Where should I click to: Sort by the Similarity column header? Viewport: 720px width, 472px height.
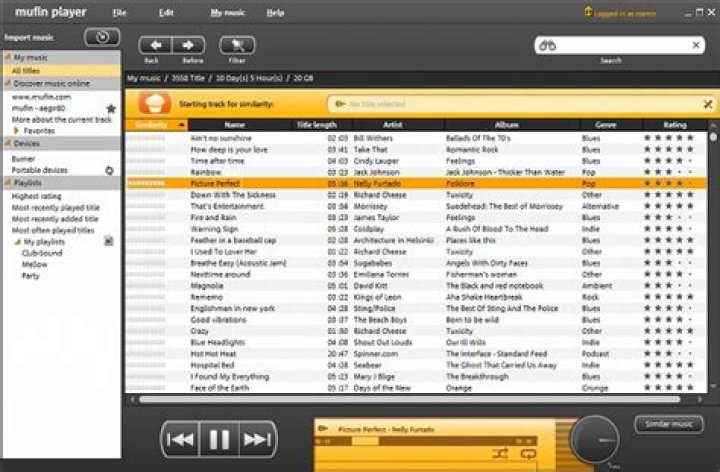156,125
